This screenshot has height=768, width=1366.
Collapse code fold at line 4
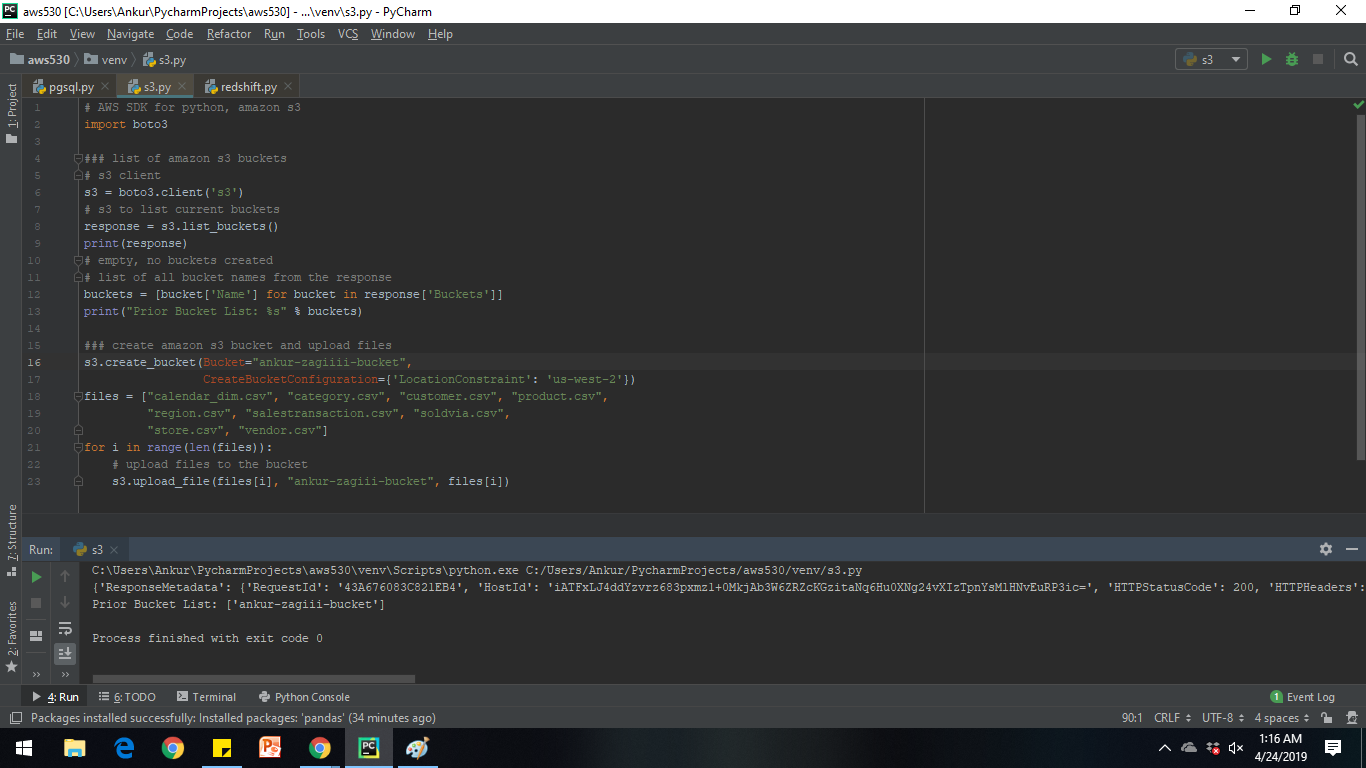[x=77, y=158]
